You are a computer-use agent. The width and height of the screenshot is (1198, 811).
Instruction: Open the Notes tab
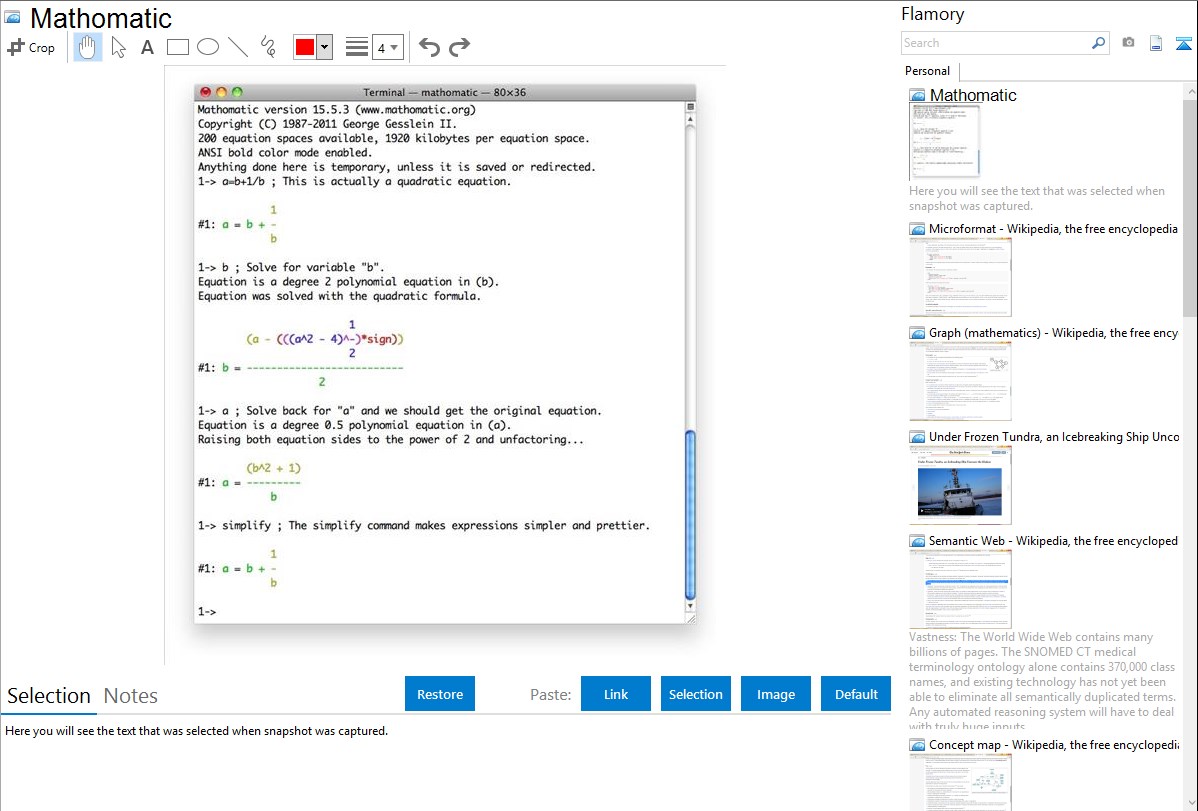point(131,696)
